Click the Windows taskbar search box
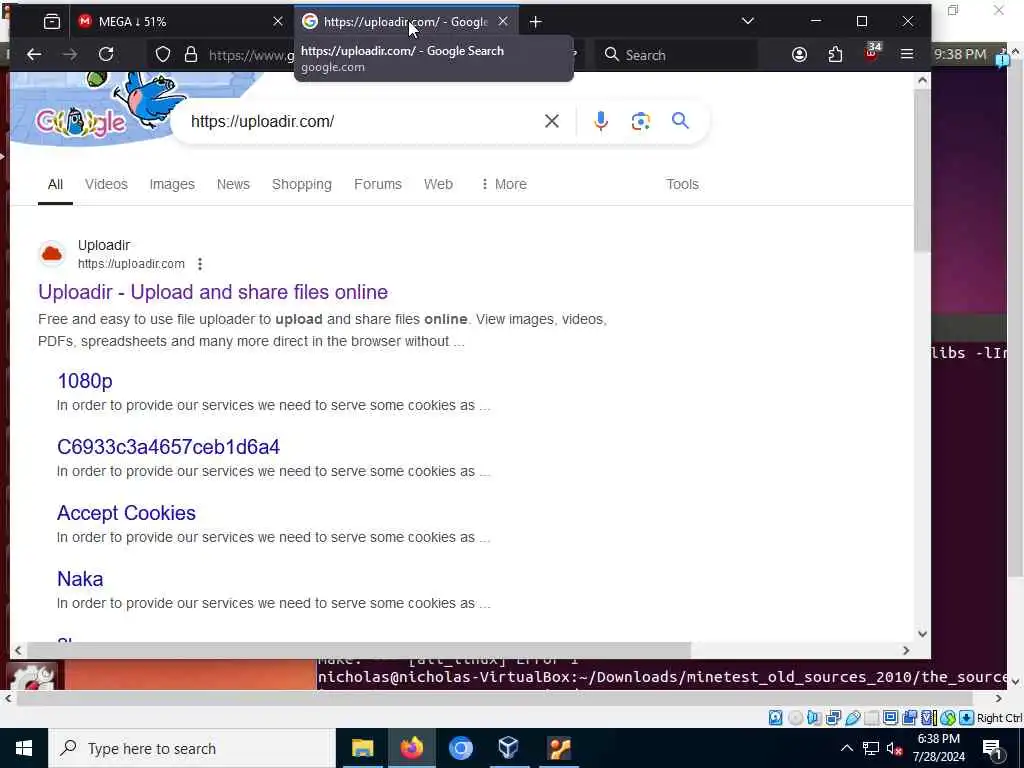The width and height of the screenshot is (1024, 768). pyautogui.click(x=192, y=748)
